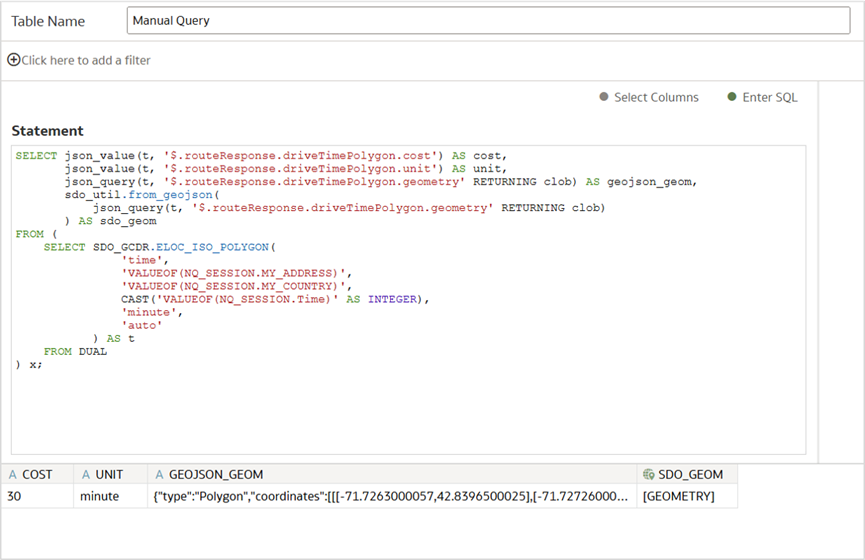Click the text type icon of GEOJSON_GEOM column

[159, 474]
